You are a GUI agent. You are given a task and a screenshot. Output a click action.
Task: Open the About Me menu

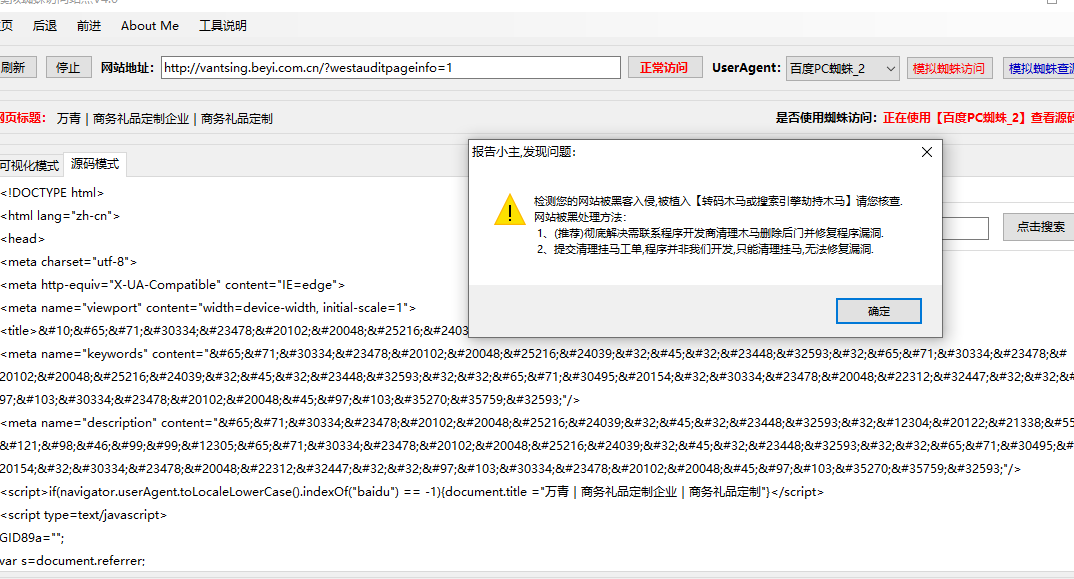(150, 26)
